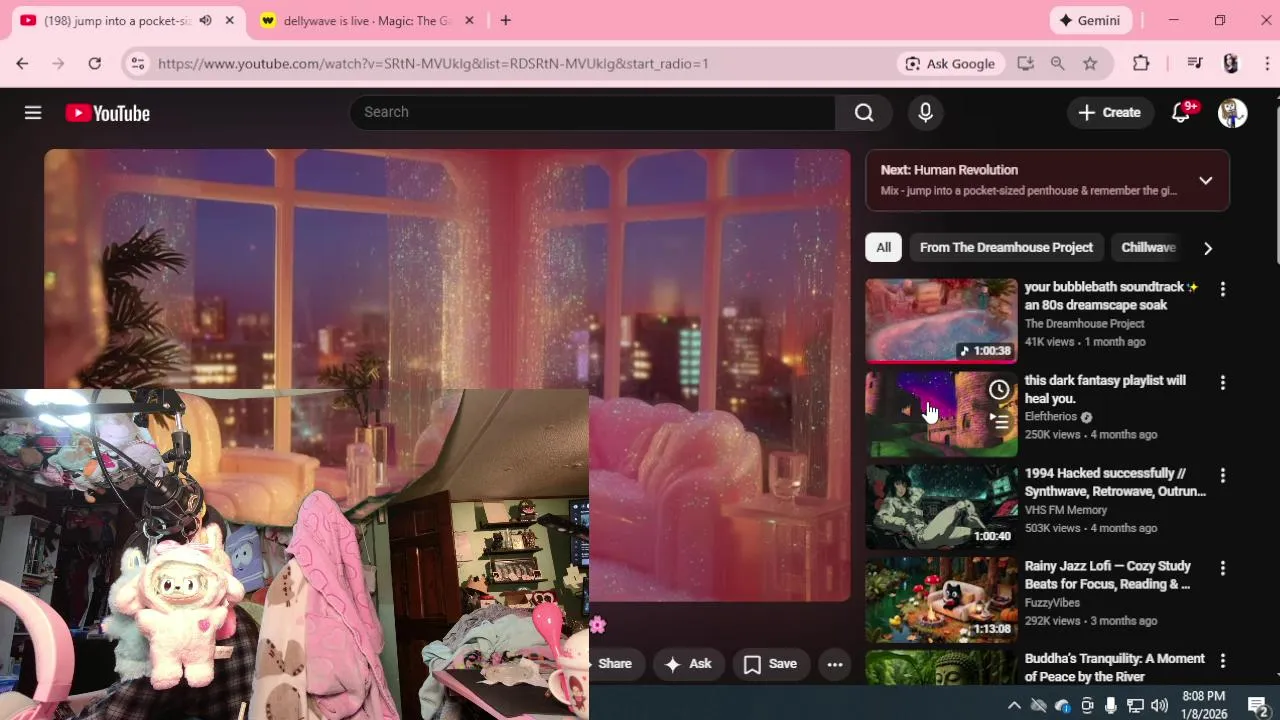Open more options for 1994 Hacked successfully video
1280x720 pixels.
coord(1222,475)
